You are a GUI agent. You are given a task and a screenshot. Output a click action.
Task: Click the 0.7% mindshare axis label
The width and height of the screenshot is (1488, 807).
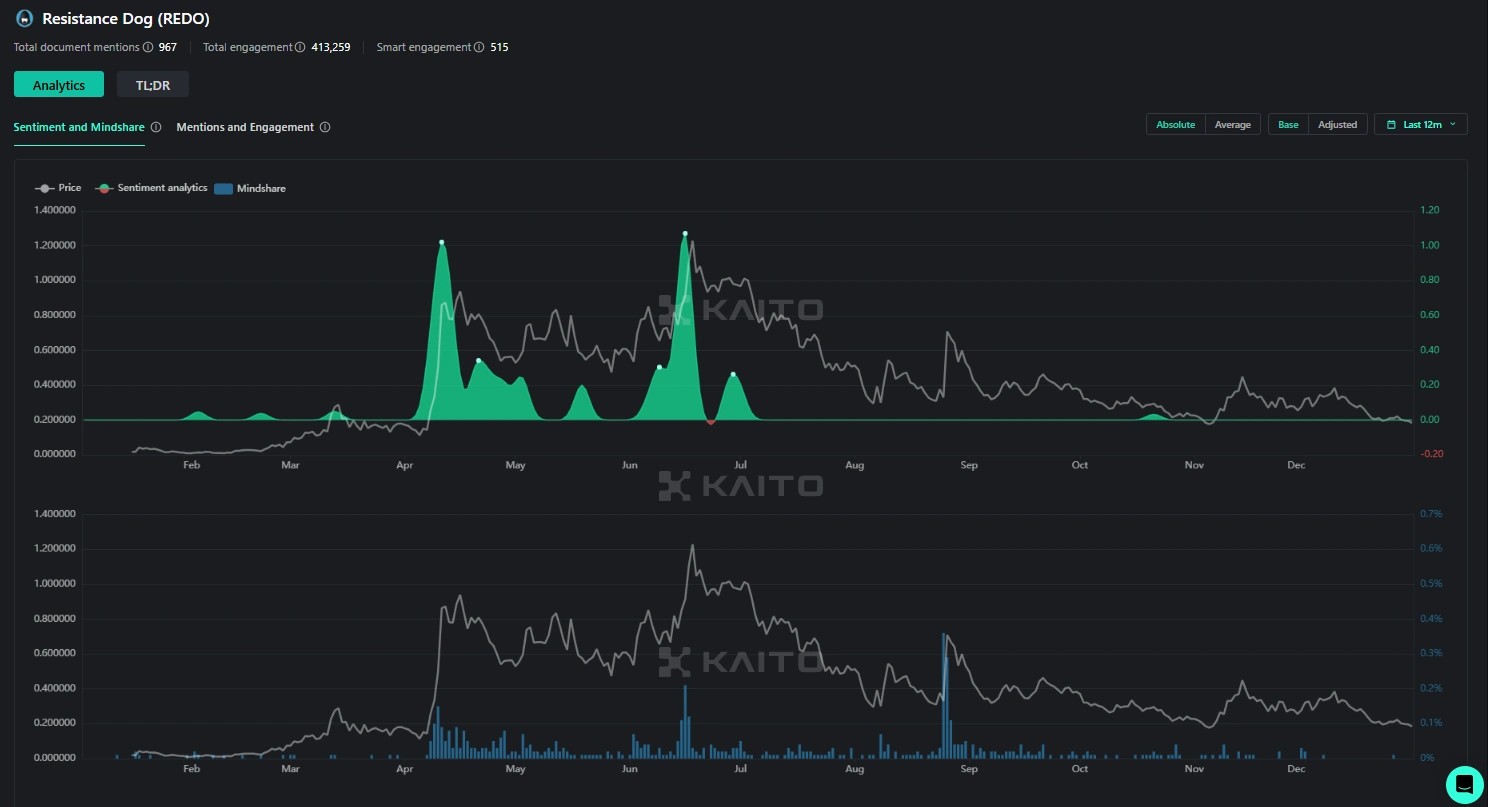click(x=1431, y=514)
